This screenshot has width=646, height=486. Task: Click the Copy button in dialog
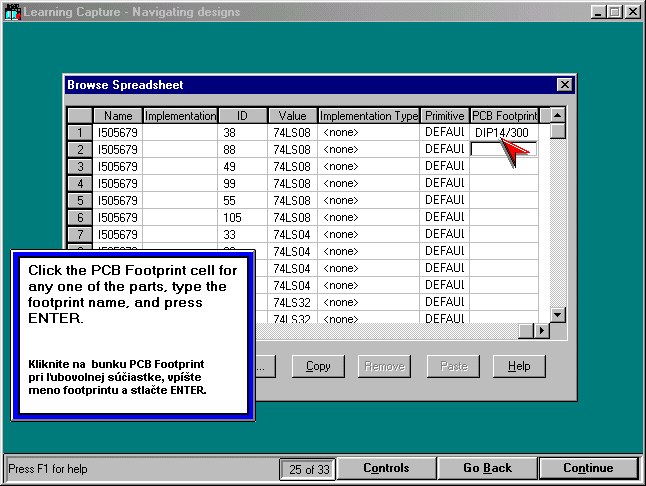click(x=318, y=366)
